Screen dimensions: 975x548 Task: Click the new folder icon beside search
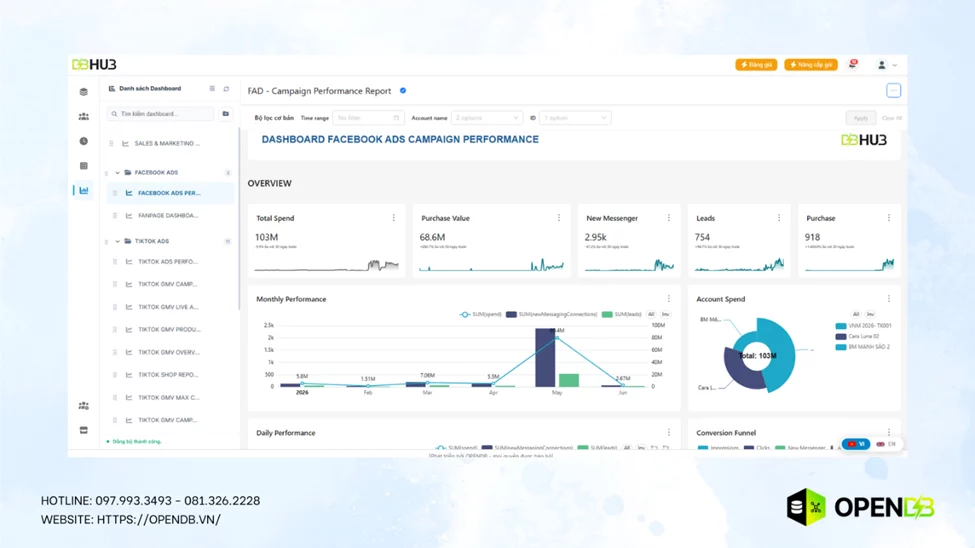click(x=226, y=114)
